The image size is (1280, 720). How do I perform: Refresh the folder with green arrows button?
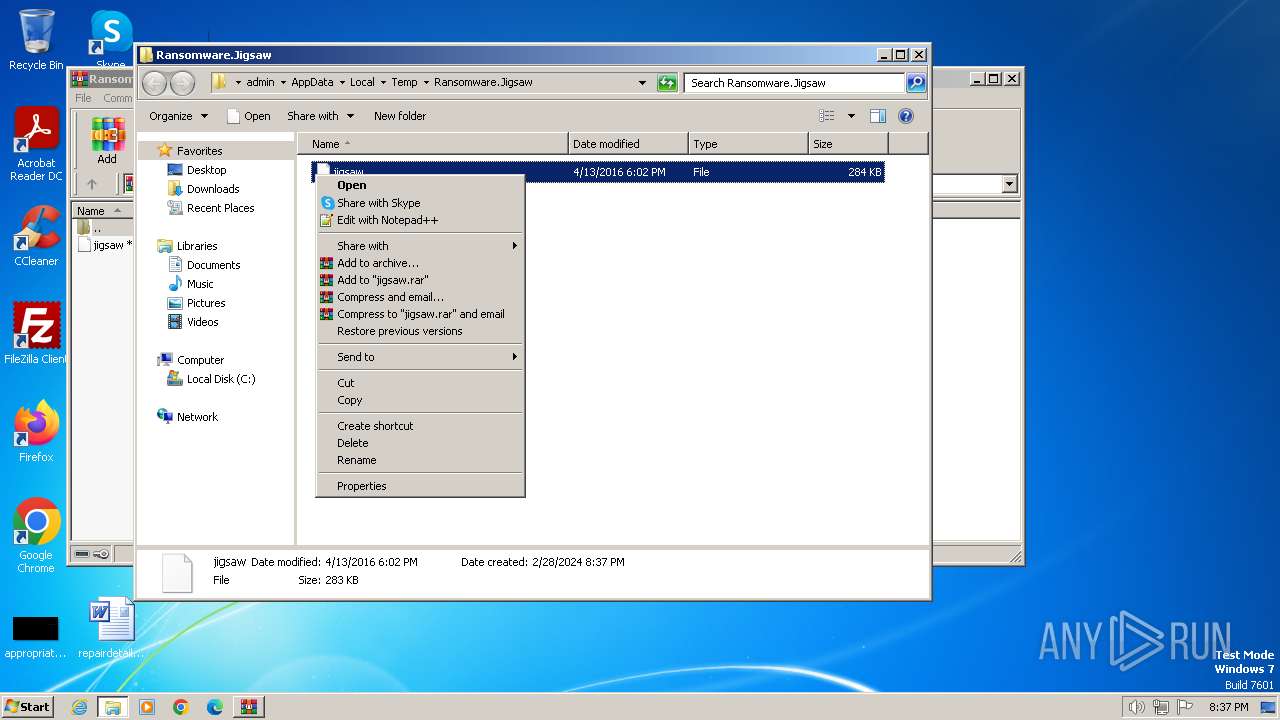point(667,83)
